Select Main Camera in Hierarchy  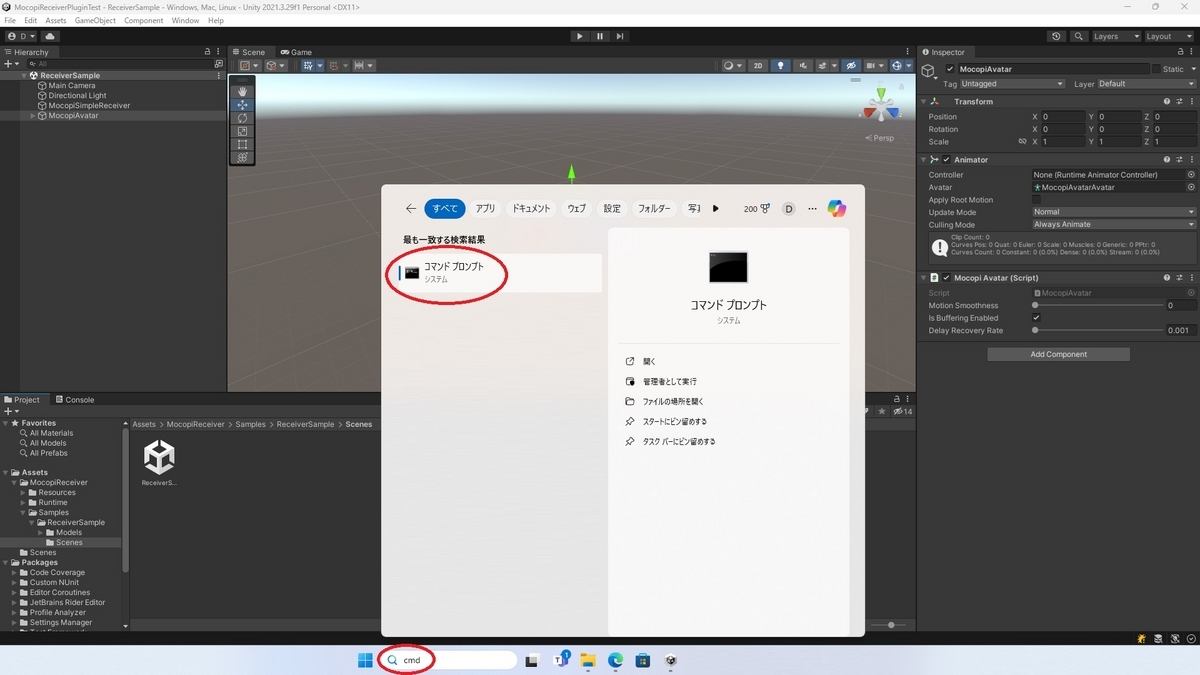pos(72,85)
